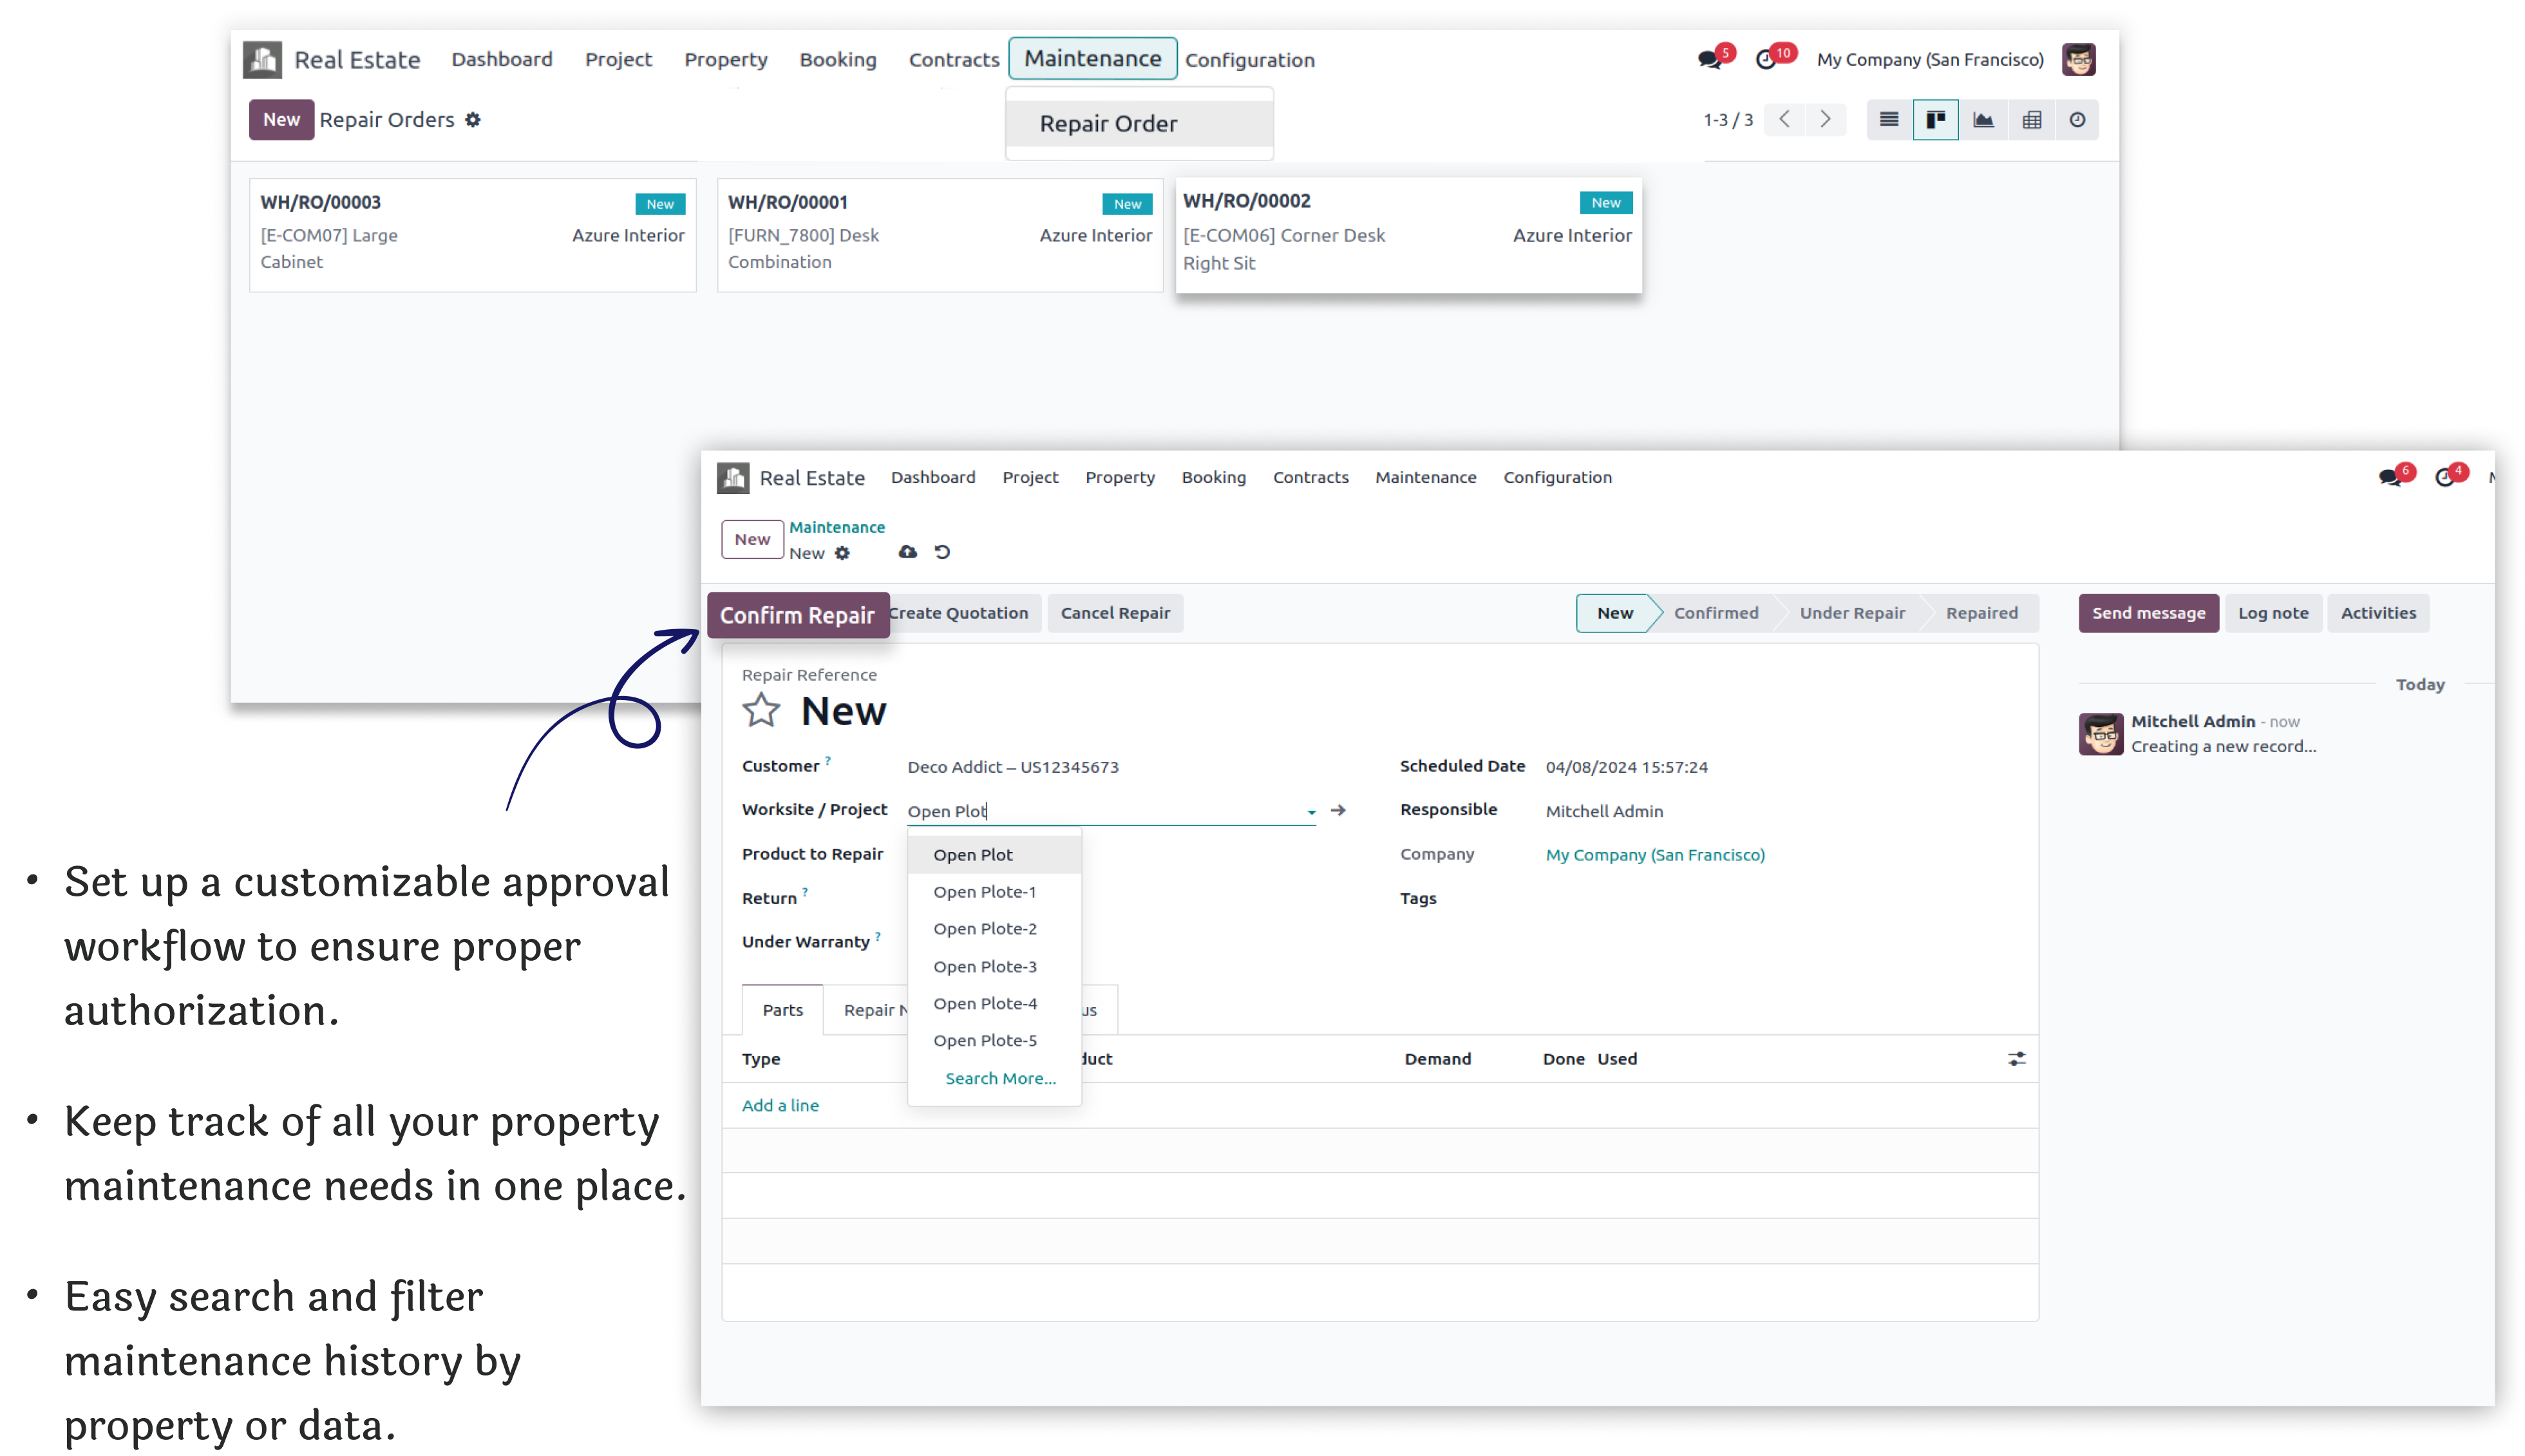This screenshot has width=2525, height=1456.
Task: Click Send message button
Action: [2148, 613]
